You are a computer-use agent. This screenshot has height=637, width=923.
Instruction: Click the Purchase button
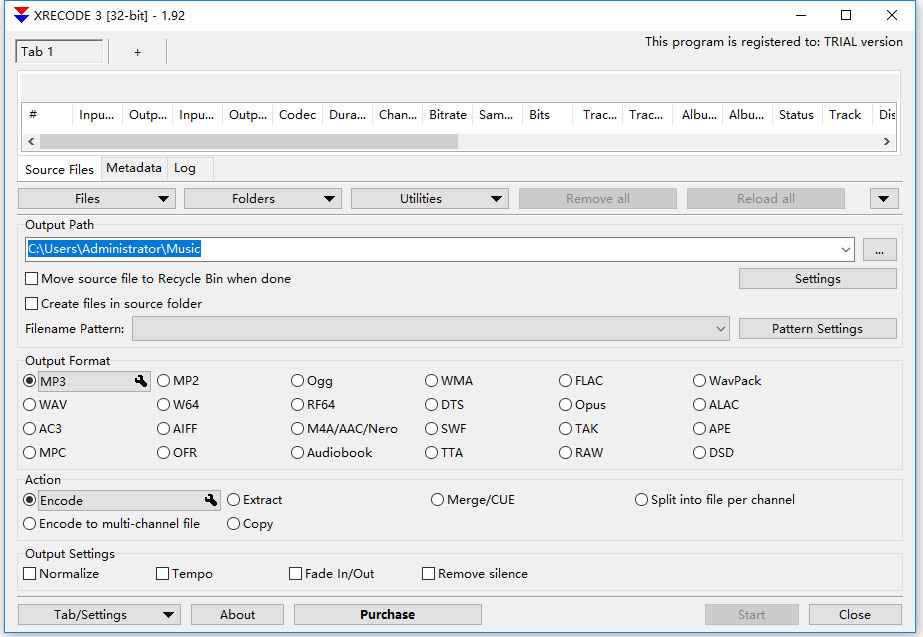point(388,615)
